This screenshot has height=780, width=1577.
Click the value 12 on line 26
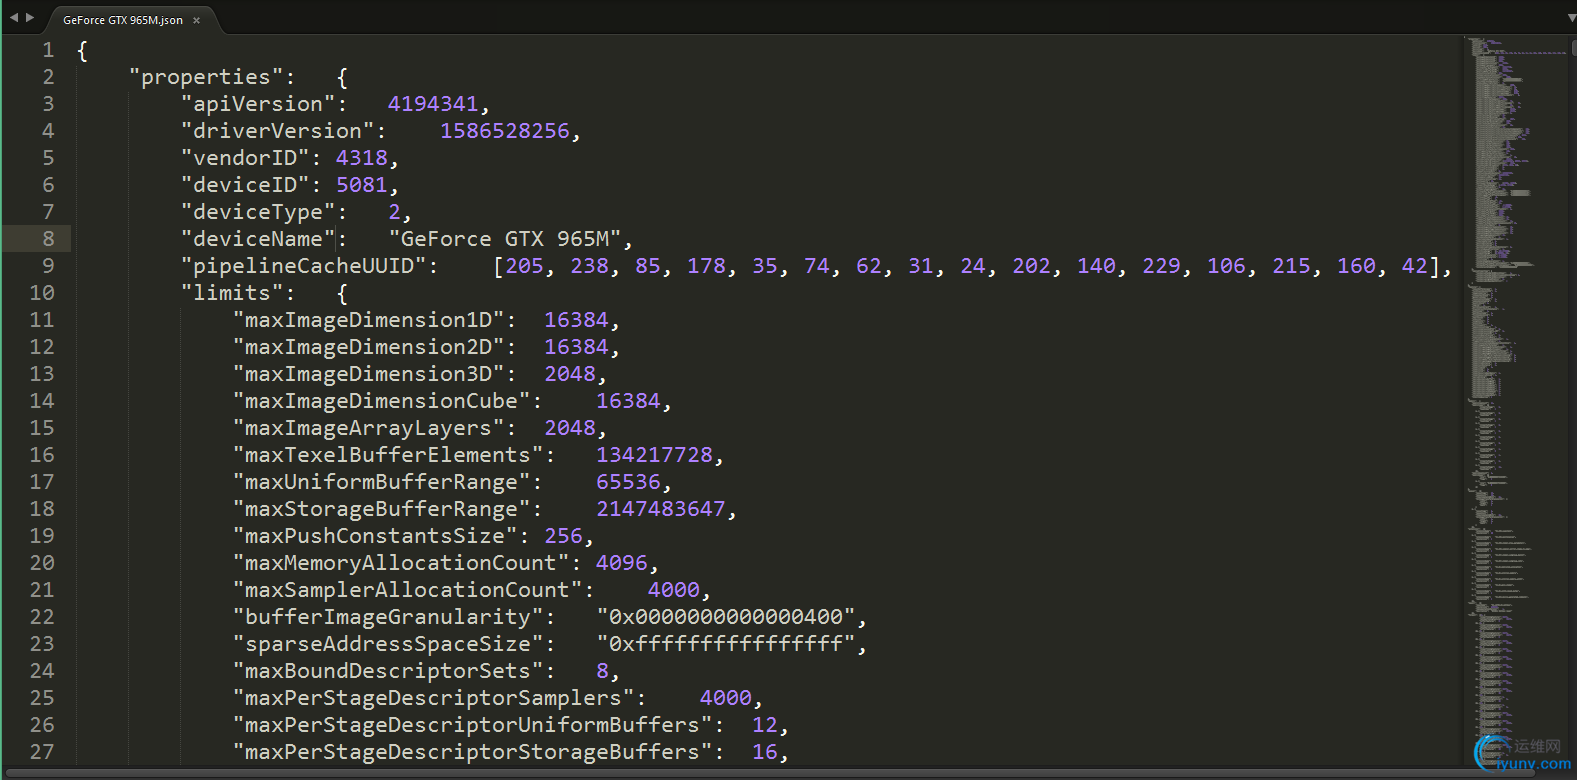[x=765, y=725]
